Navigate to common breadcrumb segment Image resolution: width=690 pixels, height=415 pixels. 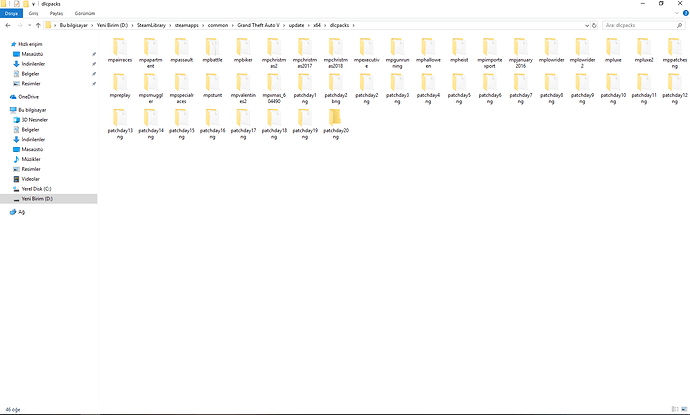point(218,26)
